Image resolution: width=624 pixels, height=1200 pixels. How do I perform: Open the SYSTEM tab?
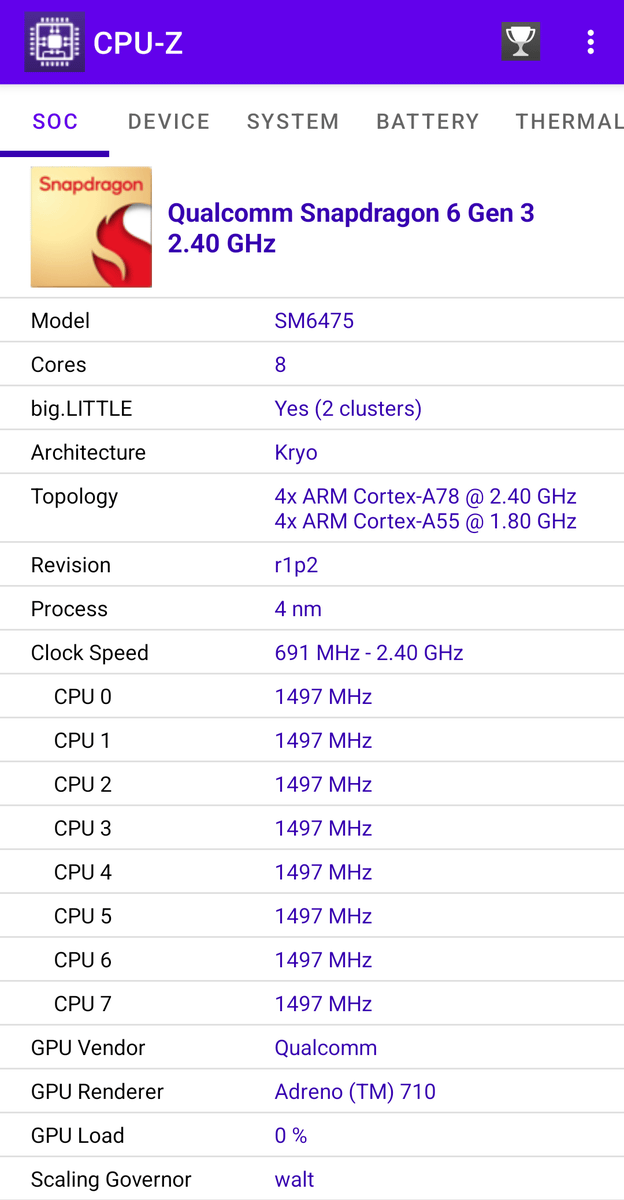click(x=293, y=121)
